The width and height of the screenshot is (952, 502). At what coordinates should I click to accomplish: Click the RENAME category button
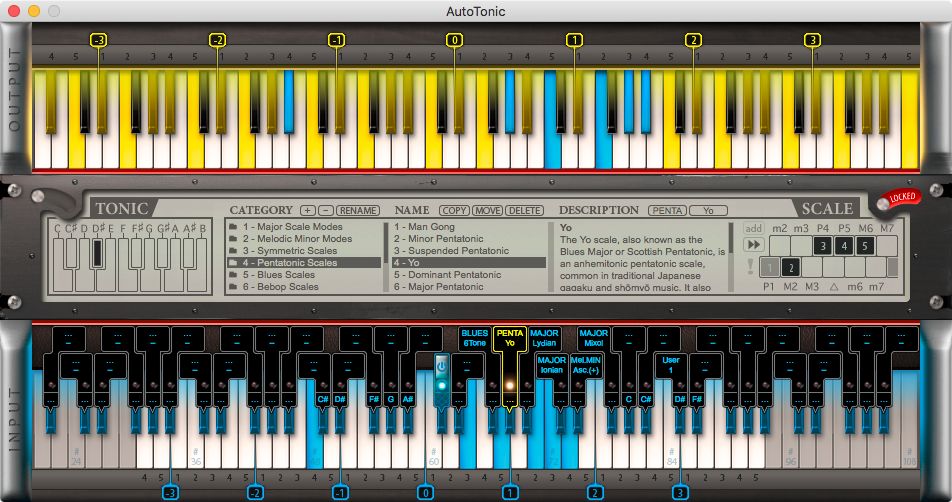click(x=358, y=211)
